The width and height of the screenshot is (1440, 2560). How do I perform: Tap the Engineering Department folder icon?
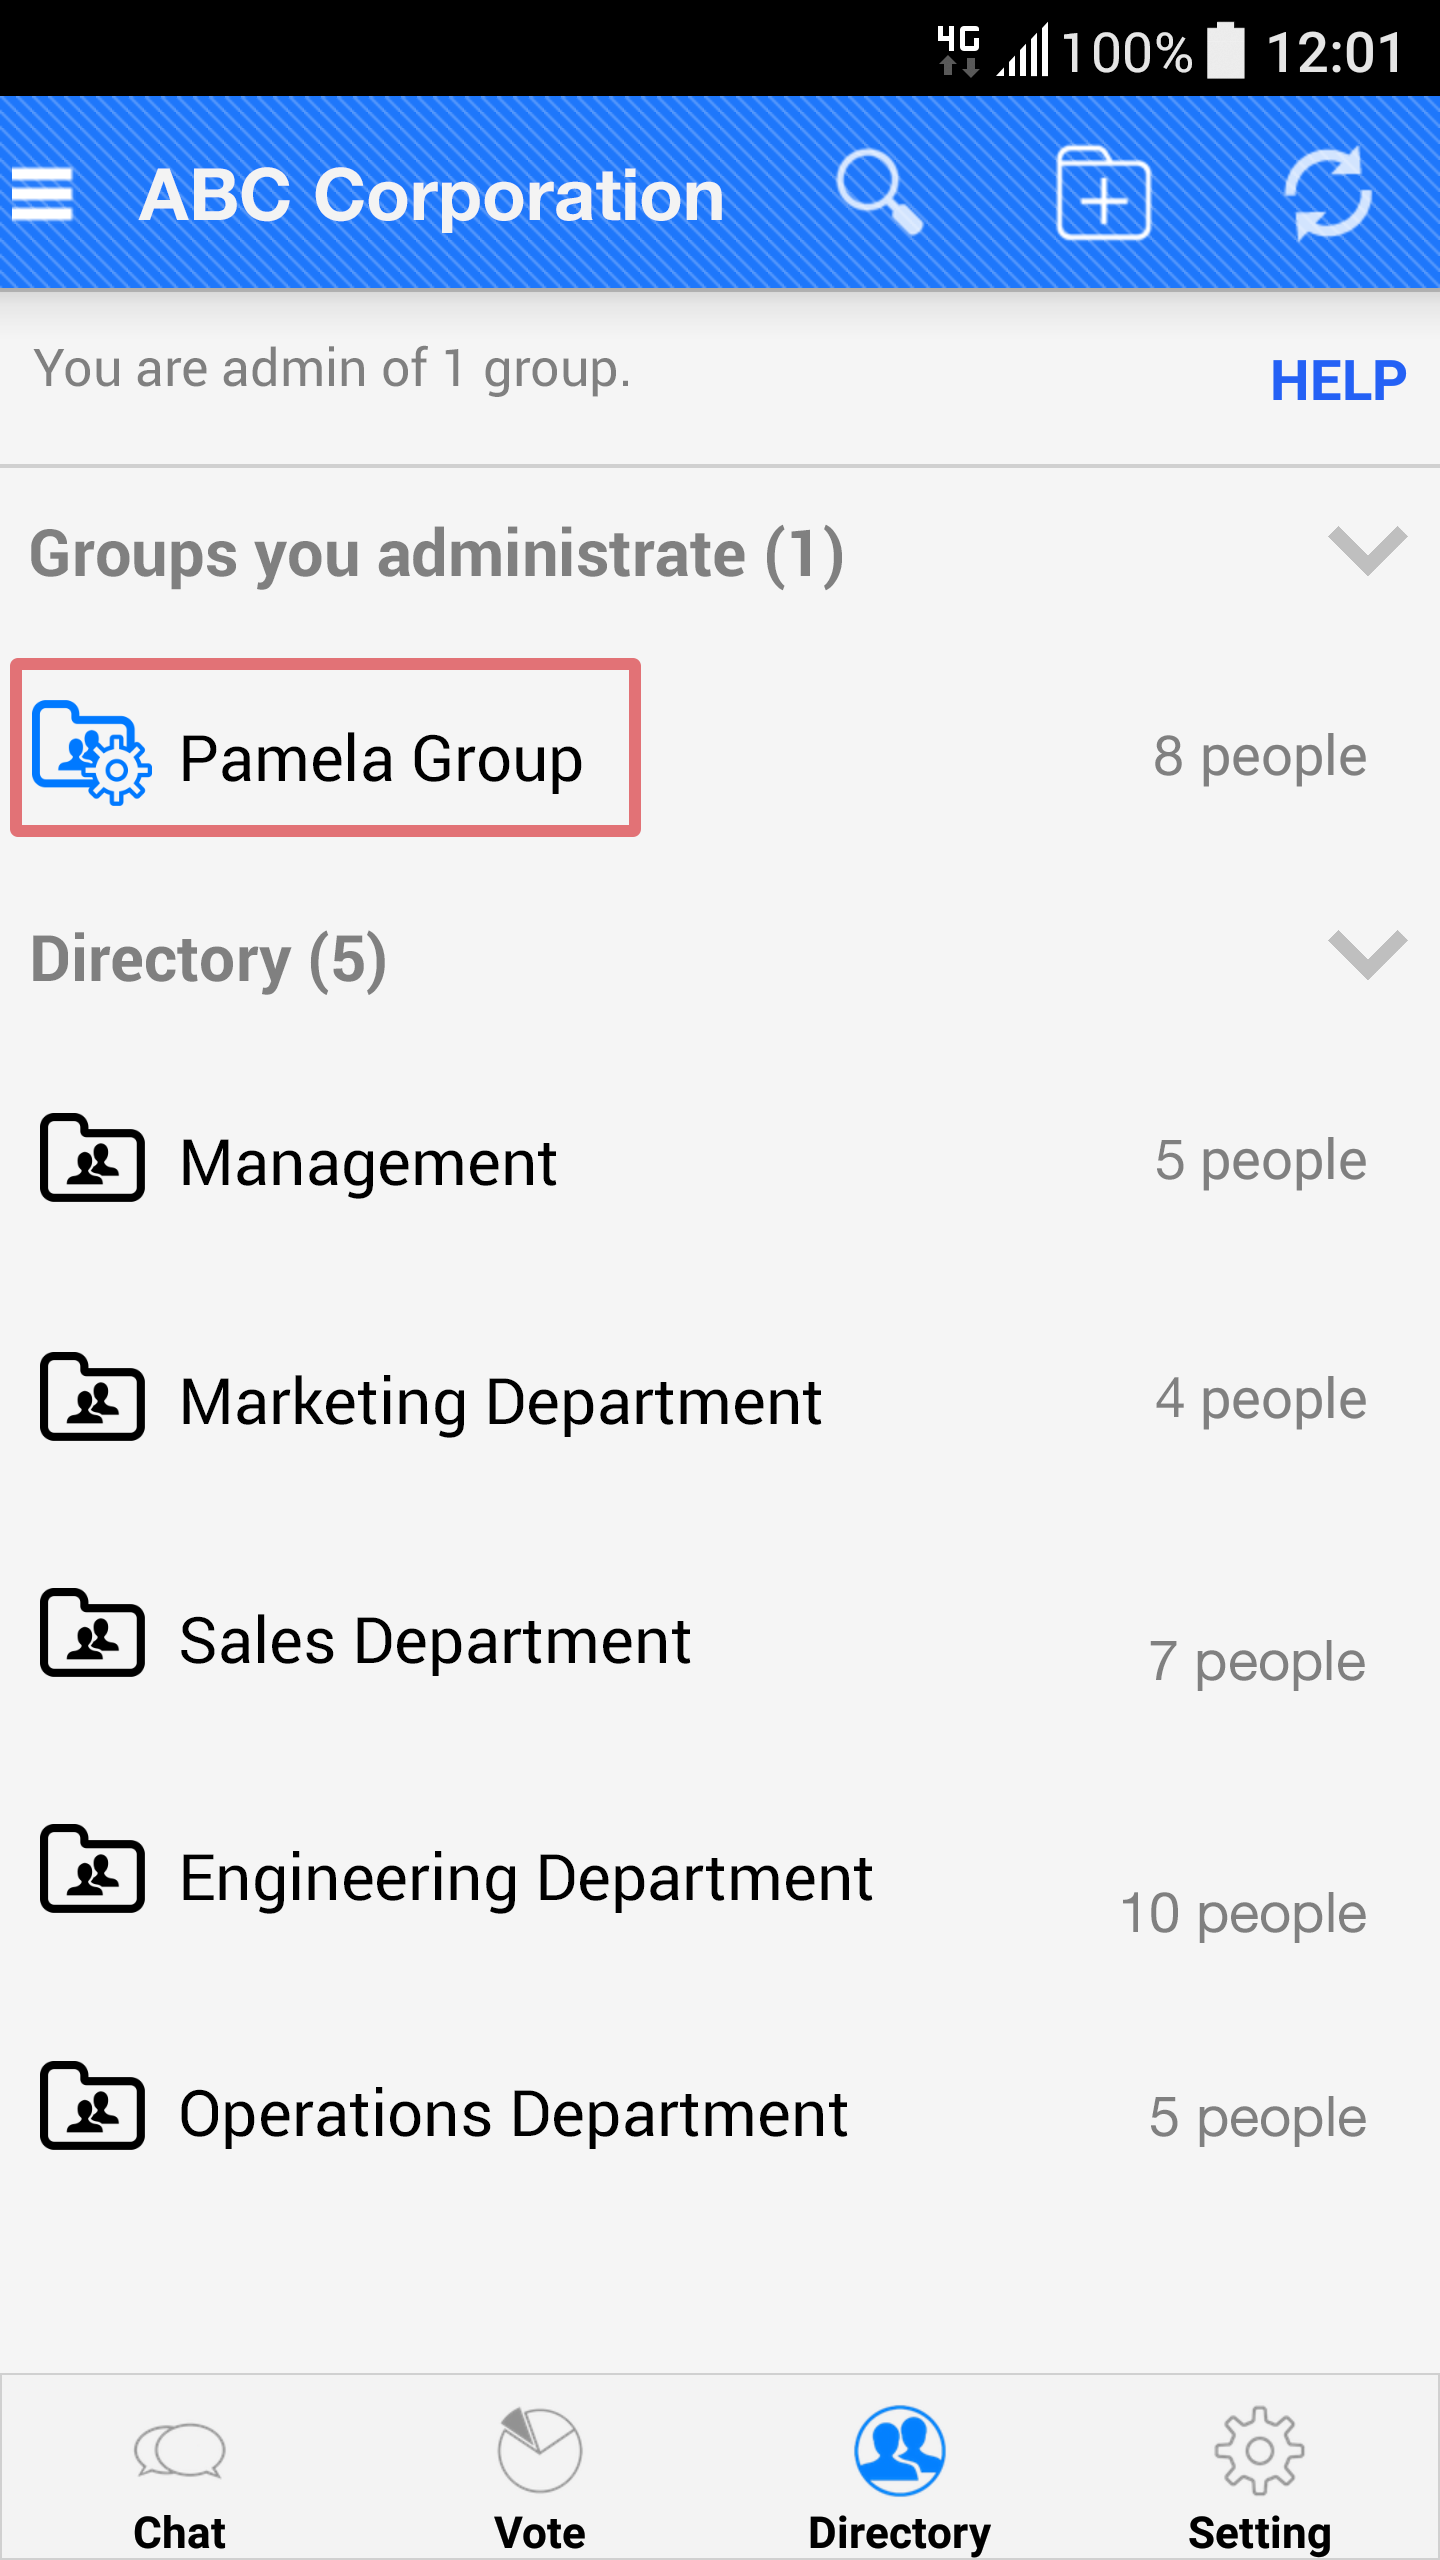click(92, 1870)
